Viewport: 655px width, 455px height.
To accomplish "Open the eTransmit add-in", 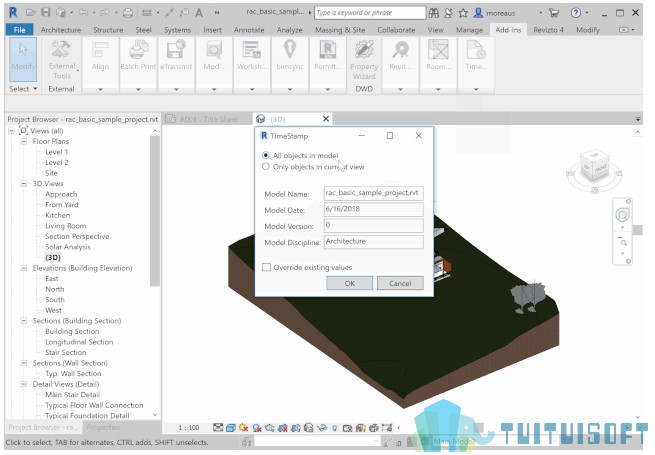I will click(x=176, y=55).
